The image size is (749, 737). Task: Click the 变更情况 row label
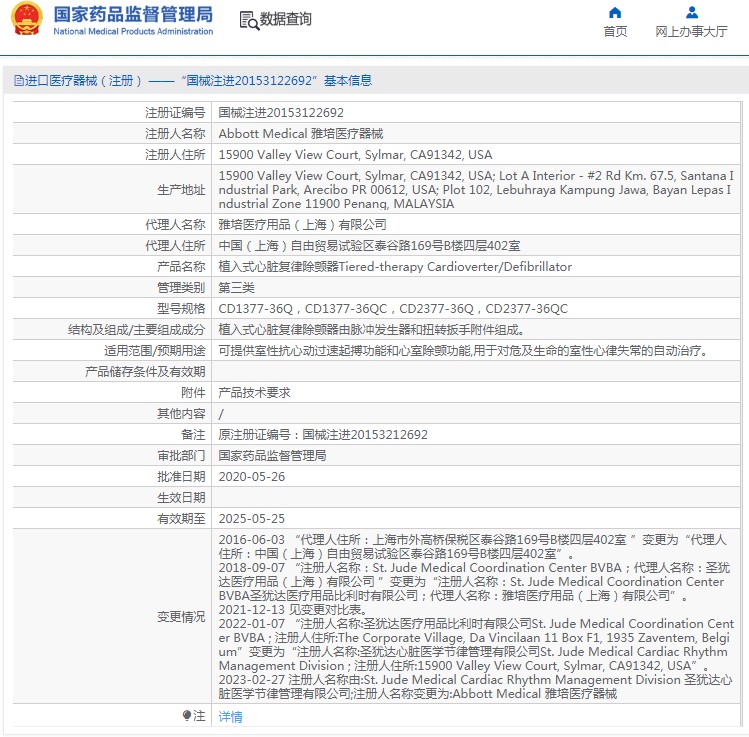coord(181,617)
